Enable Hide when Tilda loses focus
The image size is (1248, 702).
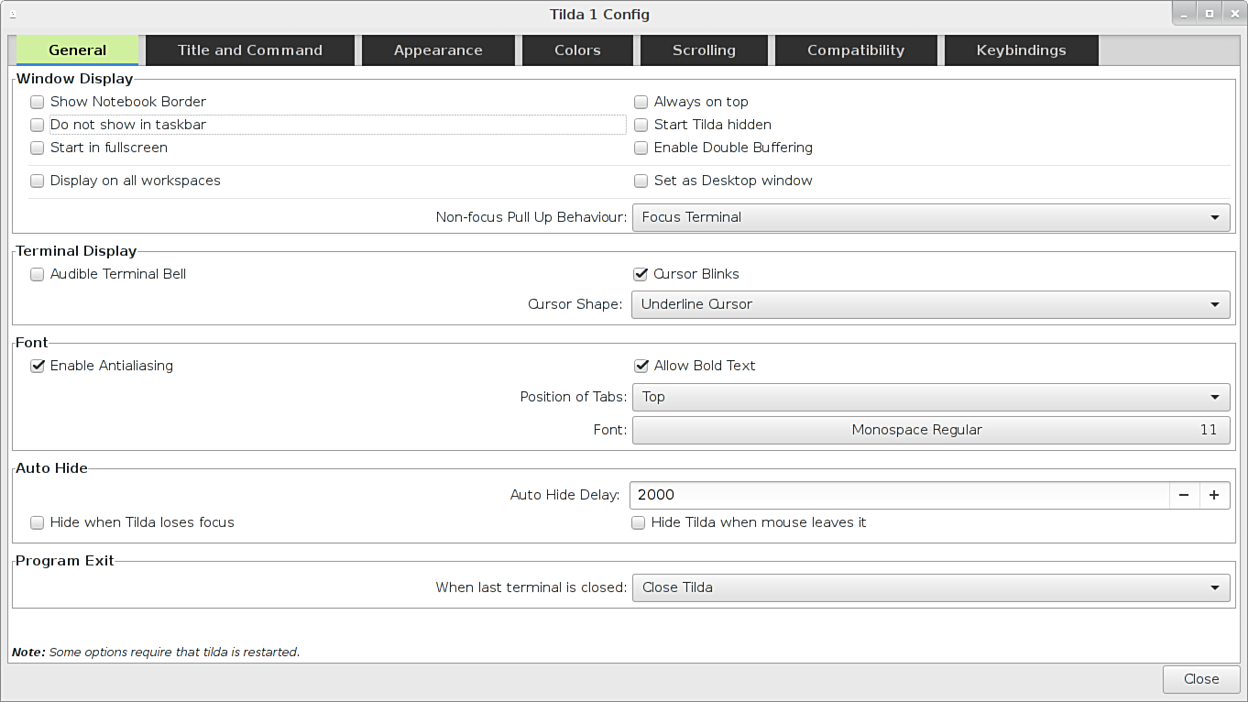(x=37, y=523)
